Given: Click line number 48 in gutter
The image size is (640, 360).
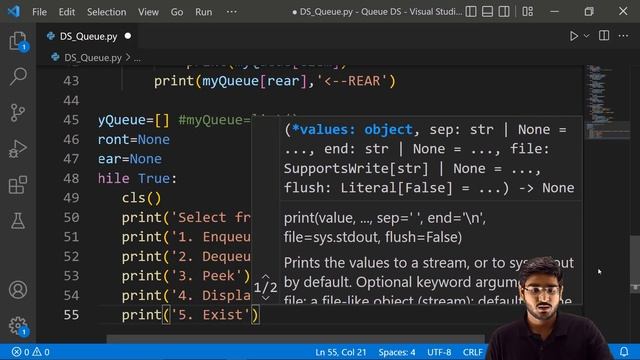Looking at the screenshot, I should (71, 178).
